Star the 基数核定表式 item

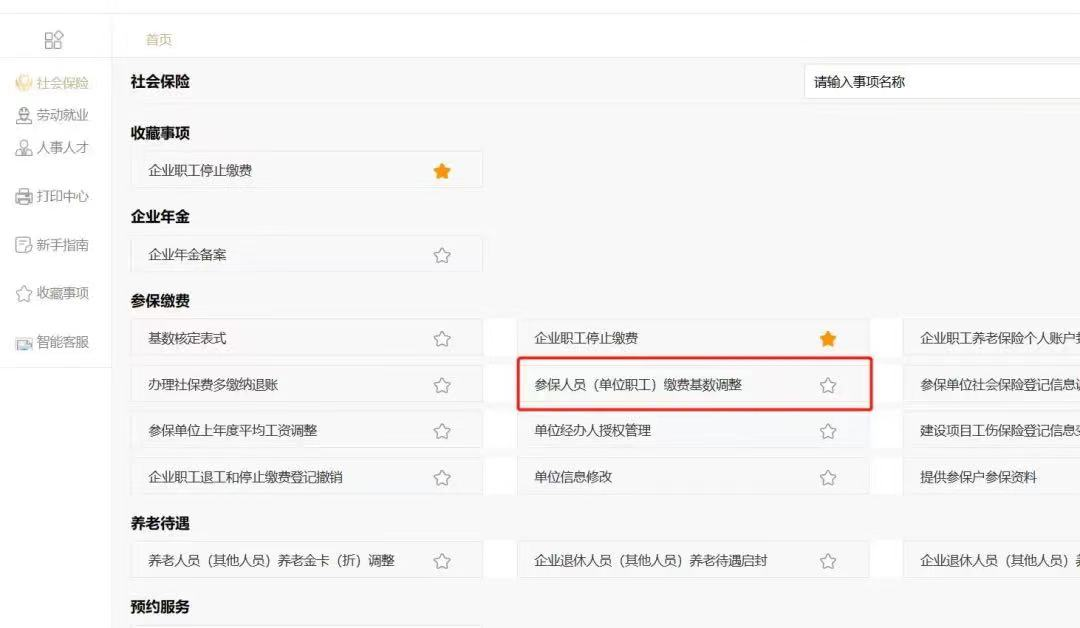pos(442,339)
